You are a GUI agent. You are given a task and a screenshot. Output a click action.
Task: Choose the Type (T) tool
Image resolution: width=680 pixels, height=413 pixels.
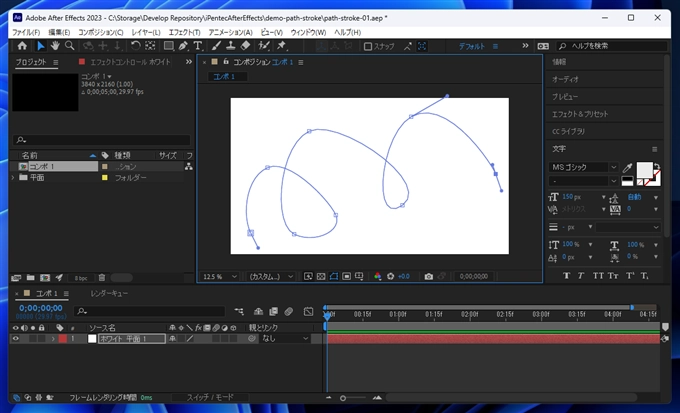click(x=197, y=46)
